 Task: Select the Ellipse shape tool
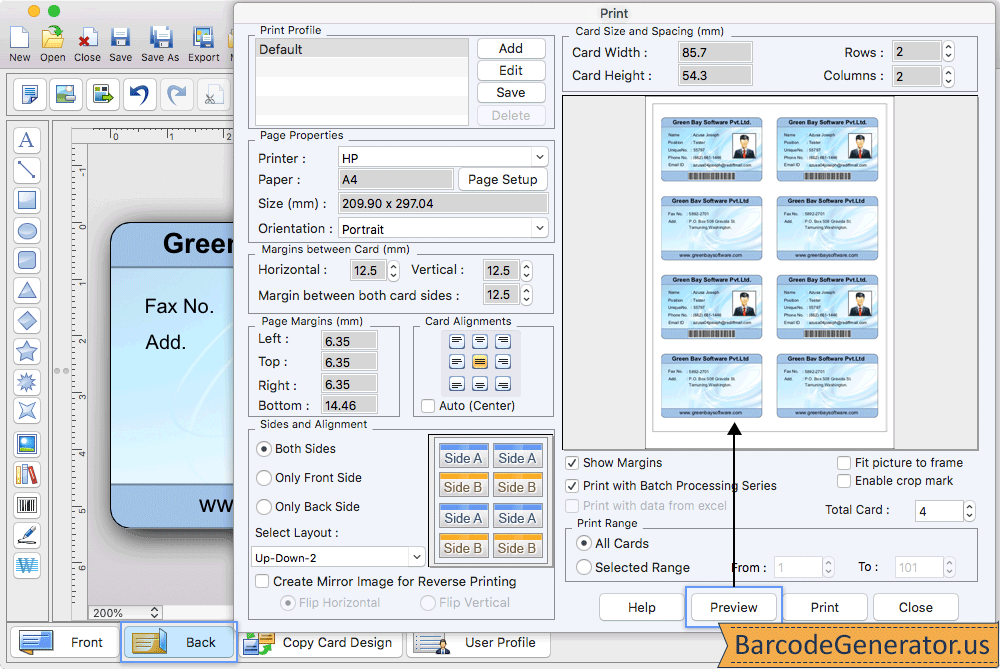pyautogui.click(x=27, y=230)
